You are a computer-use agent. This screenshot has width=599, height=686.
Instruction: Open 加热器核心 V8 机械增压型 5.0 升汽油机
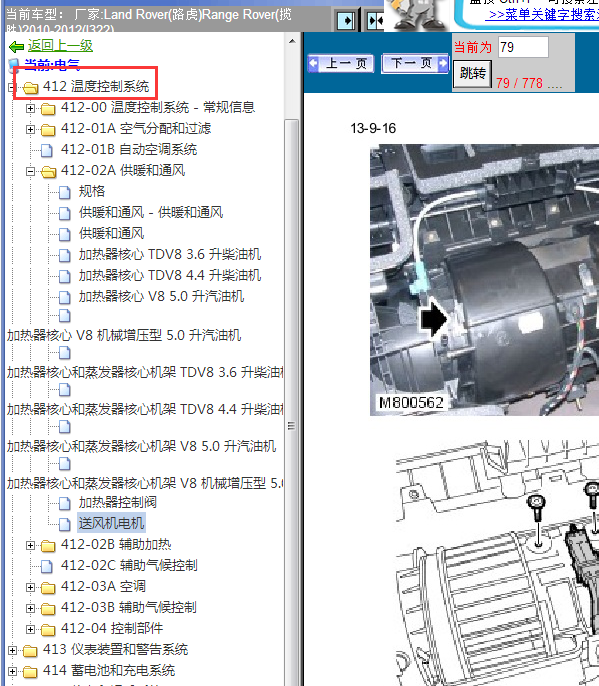pyautogui.click(x=124, y=336)
